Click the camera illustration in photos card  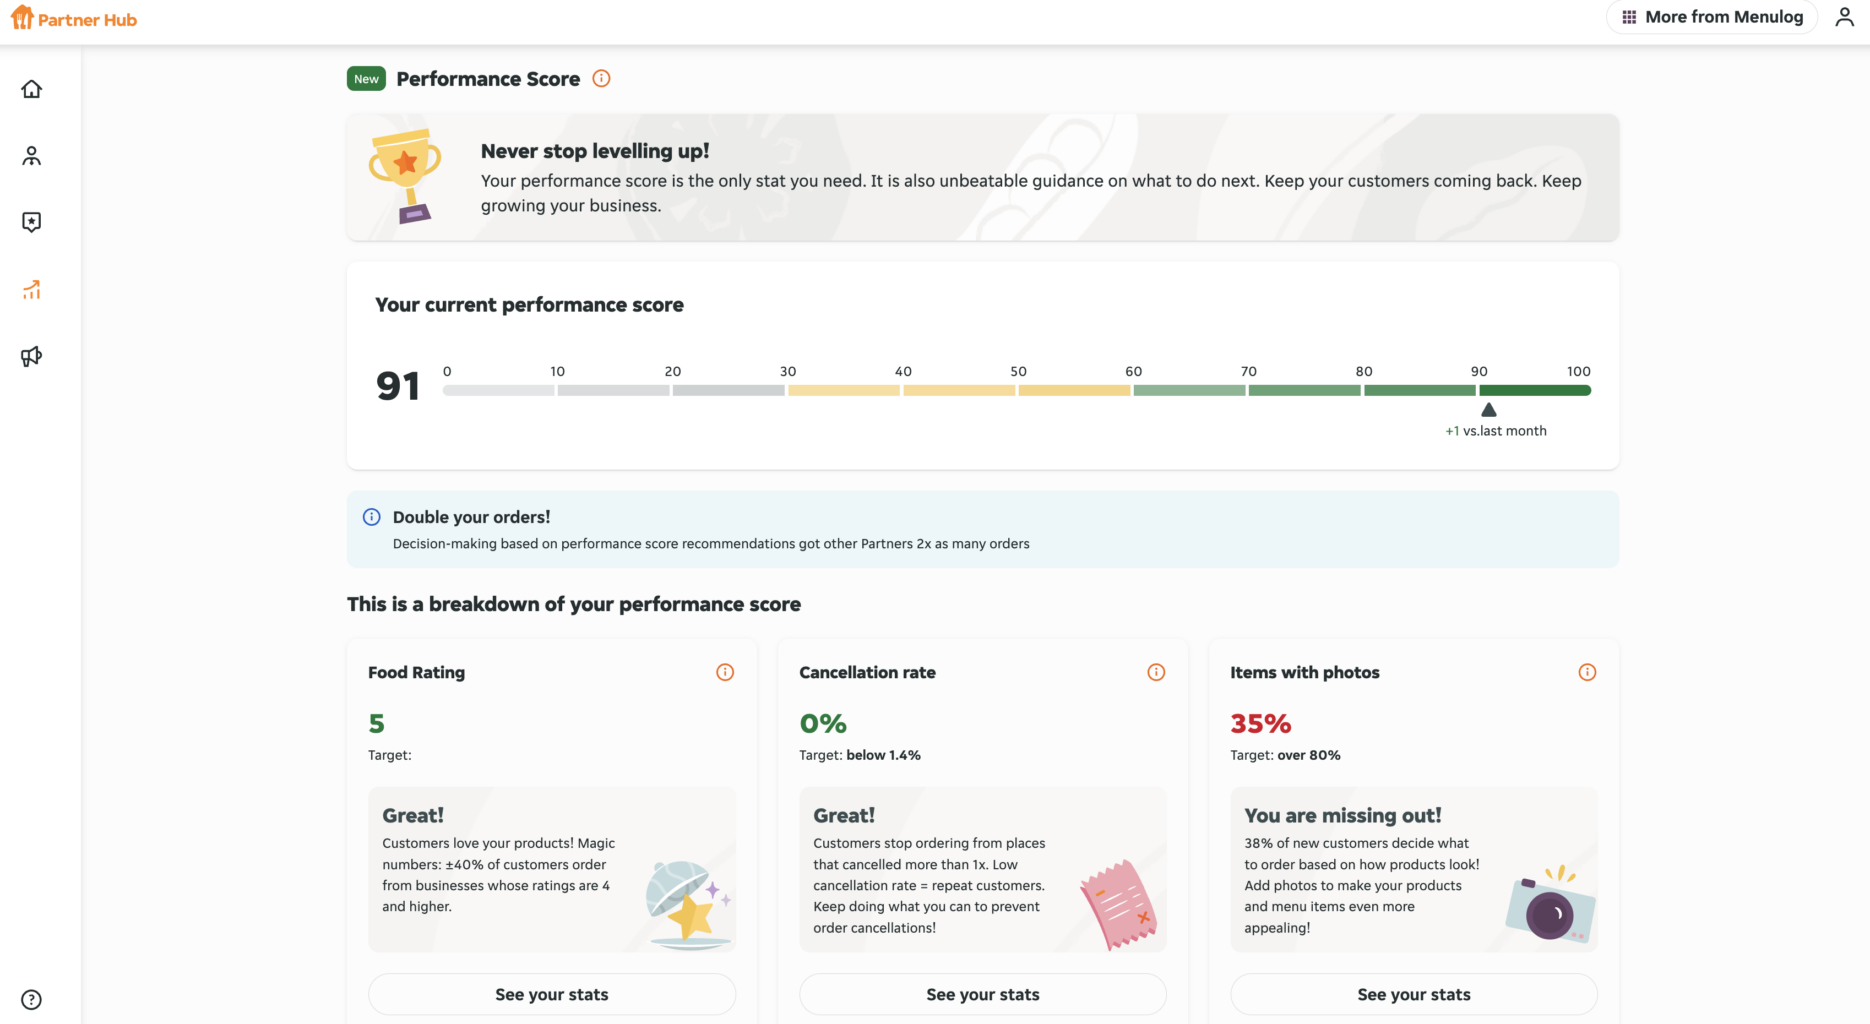pos(1550,904)
